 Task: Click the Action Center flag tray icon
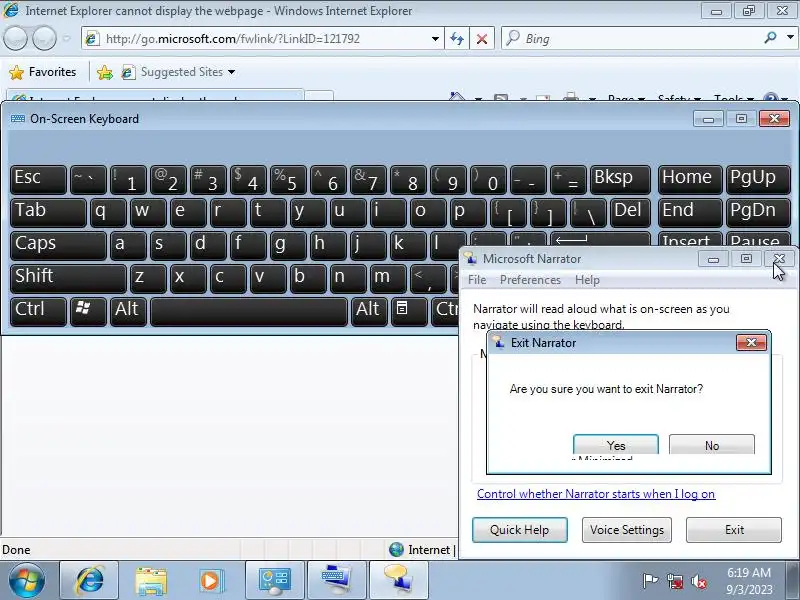coord(649,581)
